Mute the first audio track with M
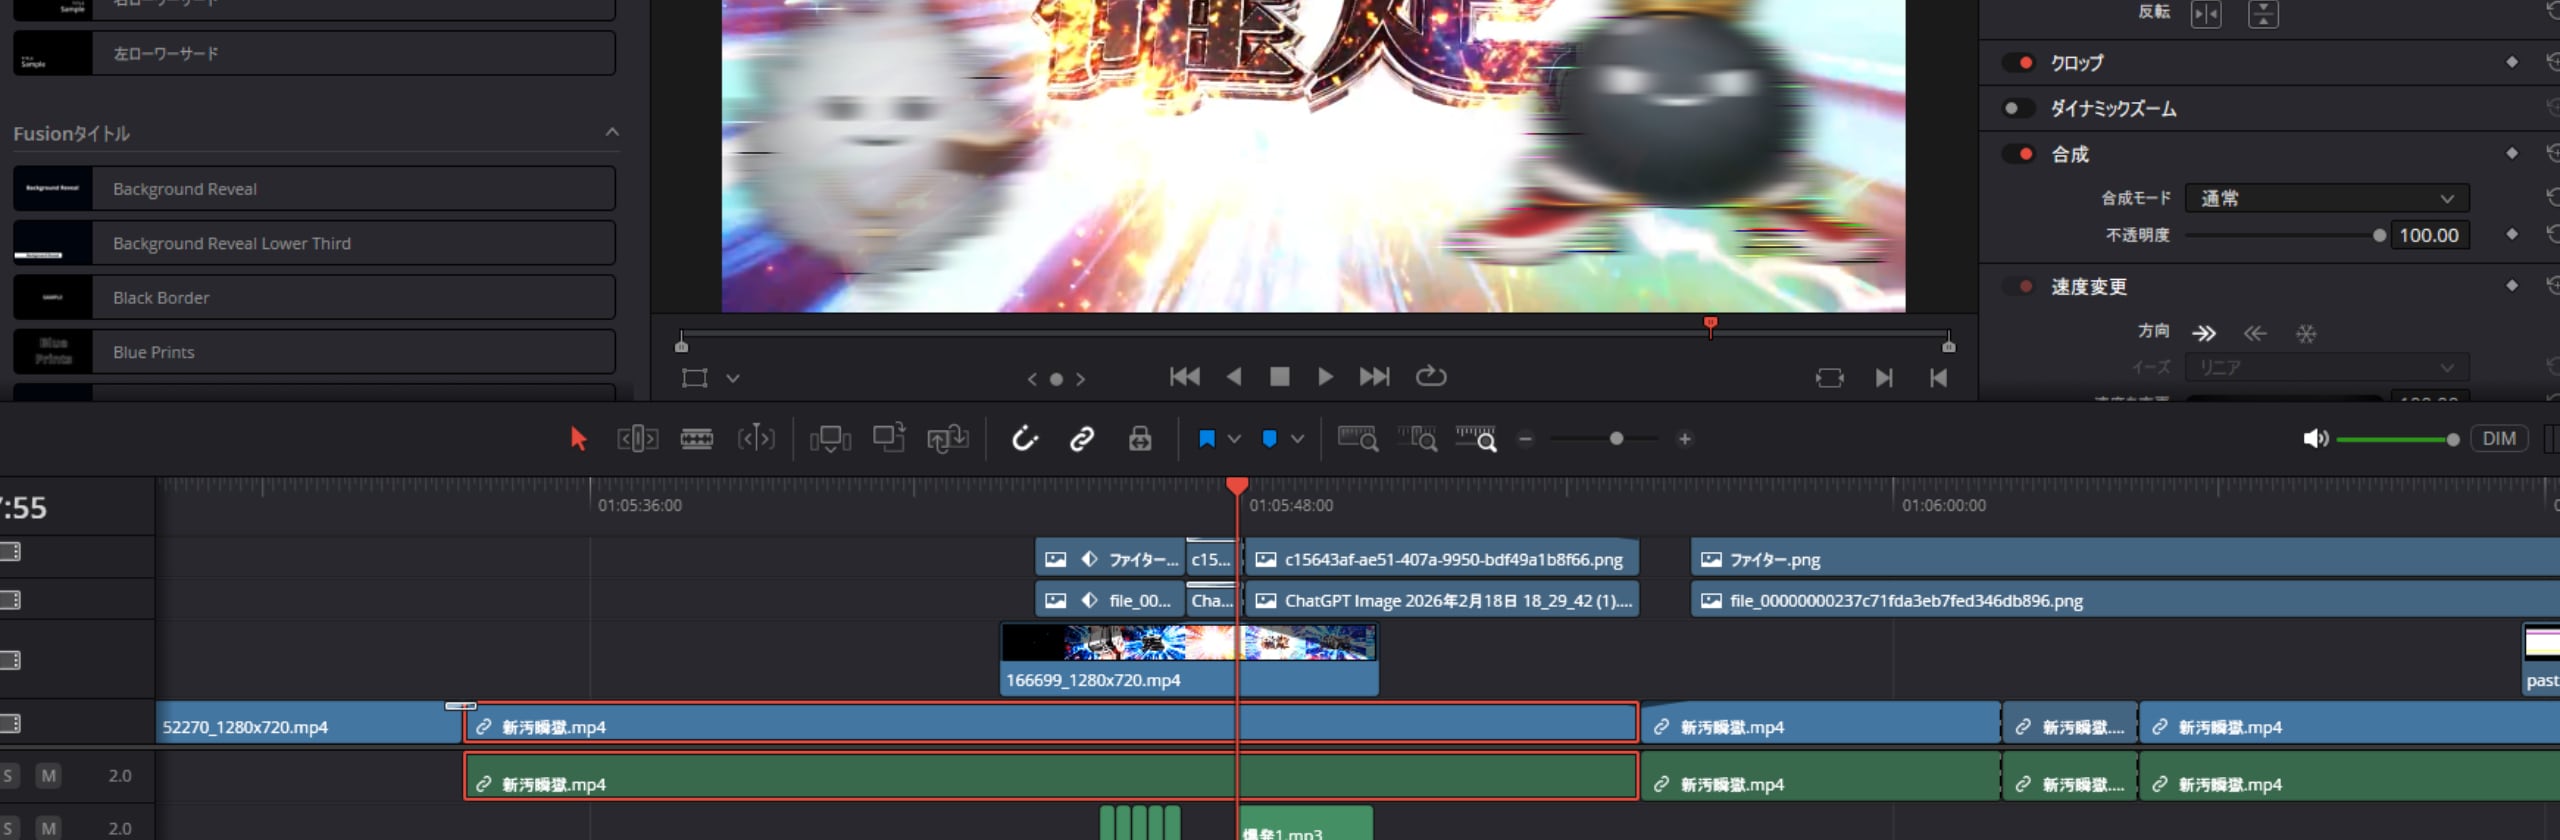2560x840 pixels. (48, 776)
